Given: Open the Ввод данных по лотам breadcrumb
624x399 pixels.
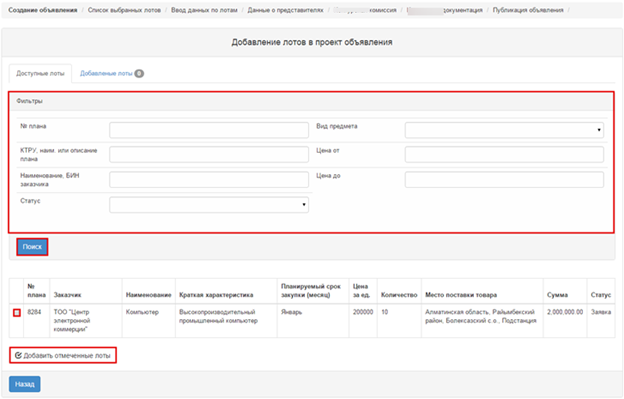Looking at the screenshot, I should tap(204, 10).
